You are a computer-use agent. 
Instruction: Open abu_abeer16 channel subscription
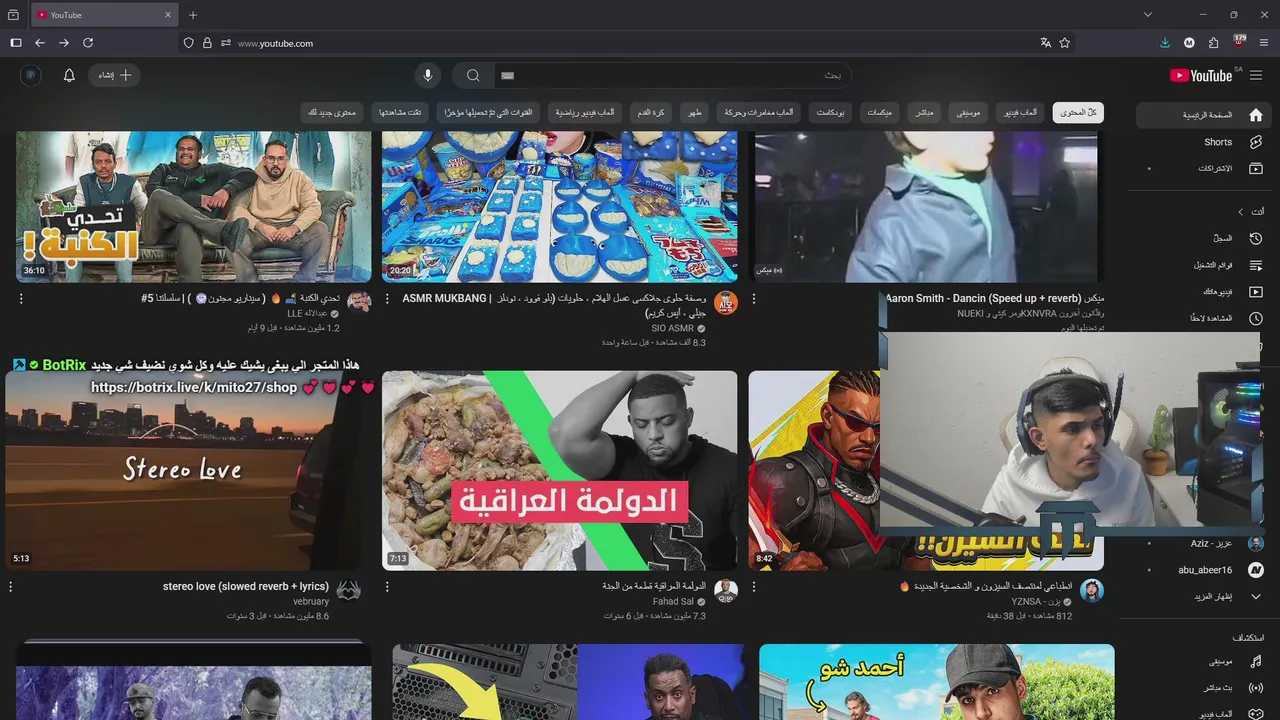tap(1203, 570)
